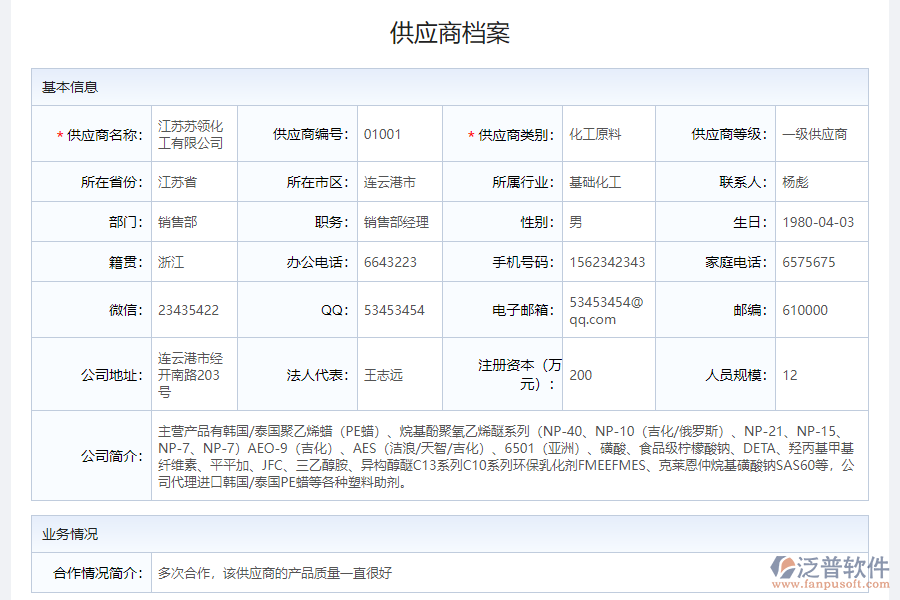The image size is (900, 600).
Task: Select the industry value 基础化工
Action: tap(590, 182)
